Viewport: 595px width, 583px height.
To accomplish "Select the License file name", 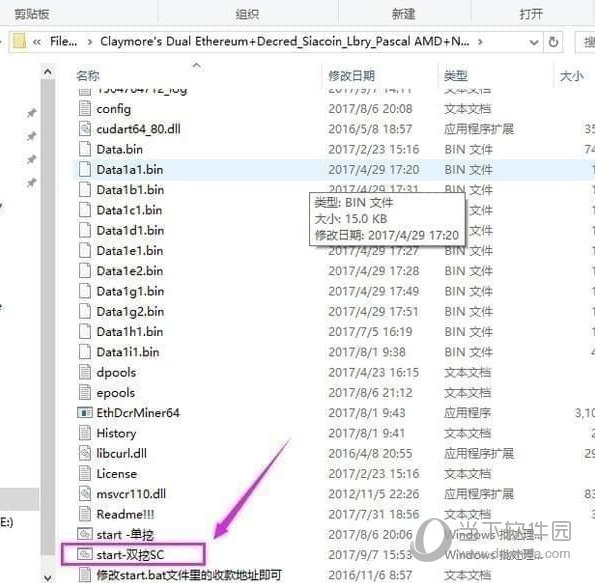I will point(116,474).
